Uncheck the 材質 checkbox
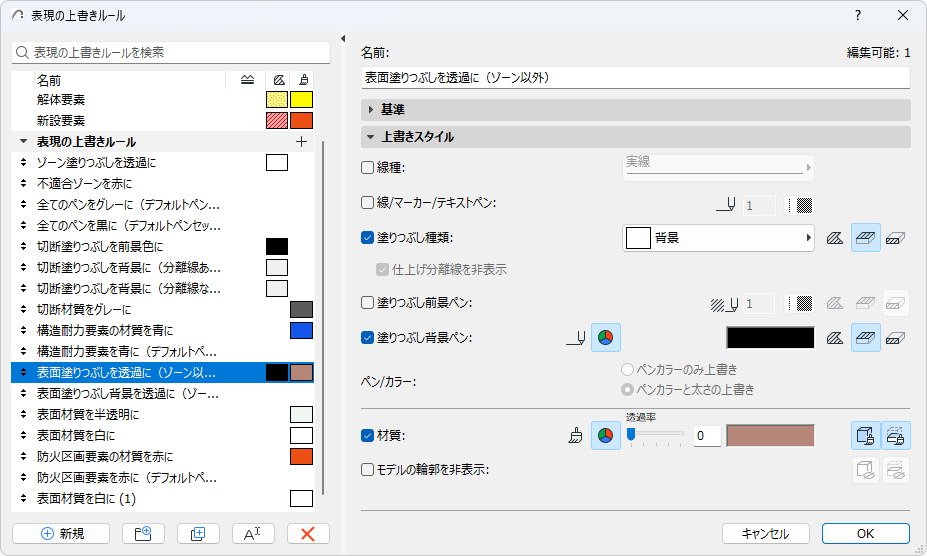The width and height of the screenshot is (927, 556). 367,436
